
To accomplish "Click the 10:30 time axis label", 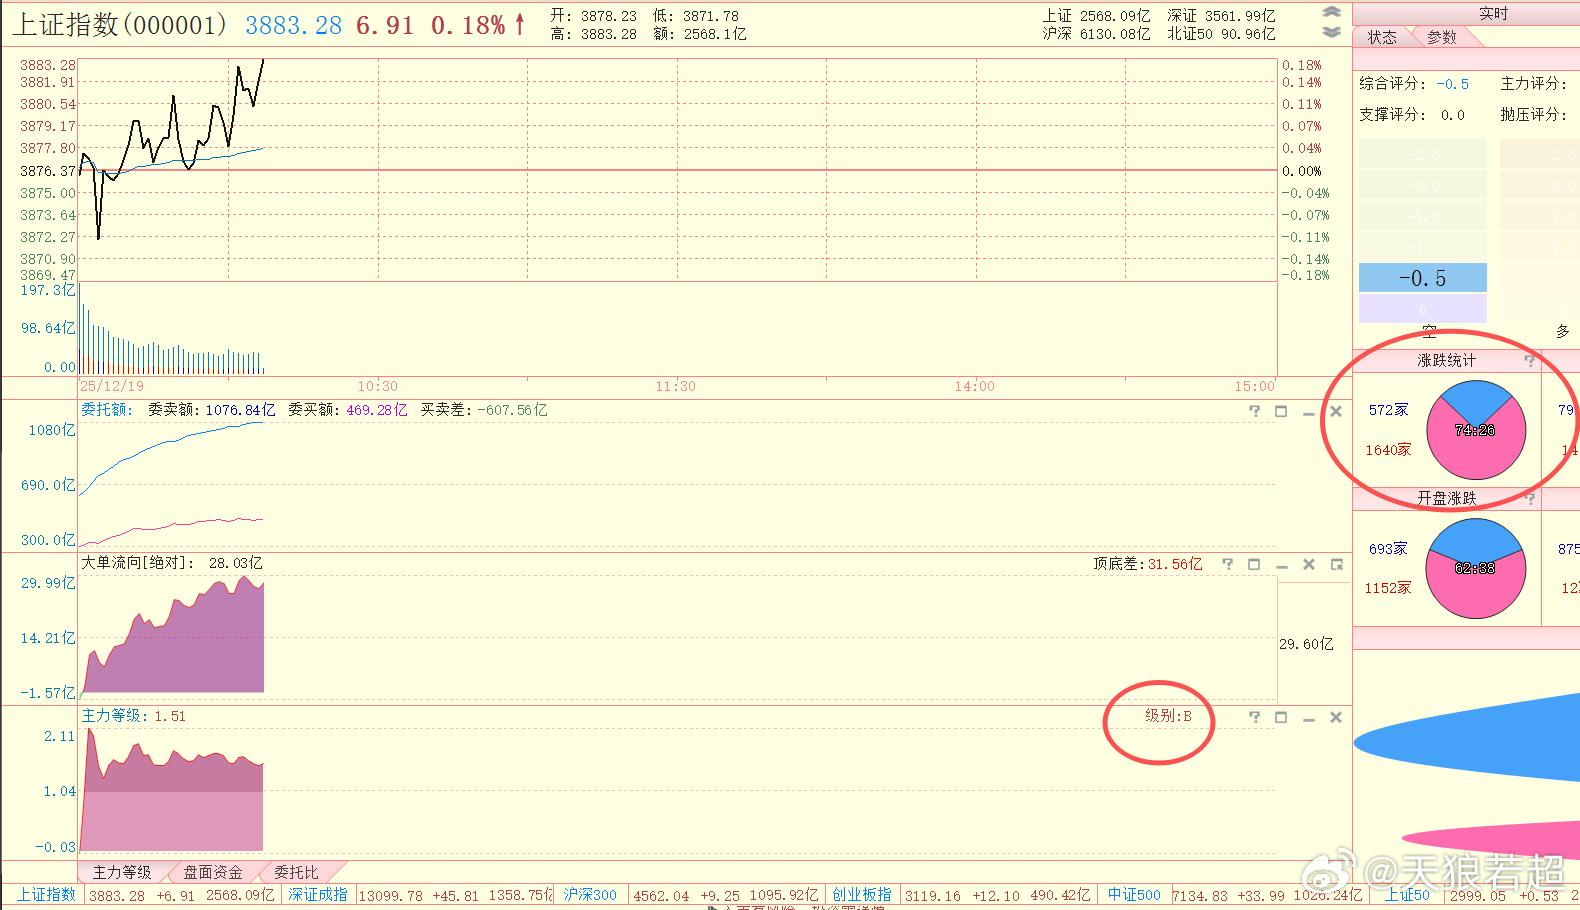I will tap(377, 386).
